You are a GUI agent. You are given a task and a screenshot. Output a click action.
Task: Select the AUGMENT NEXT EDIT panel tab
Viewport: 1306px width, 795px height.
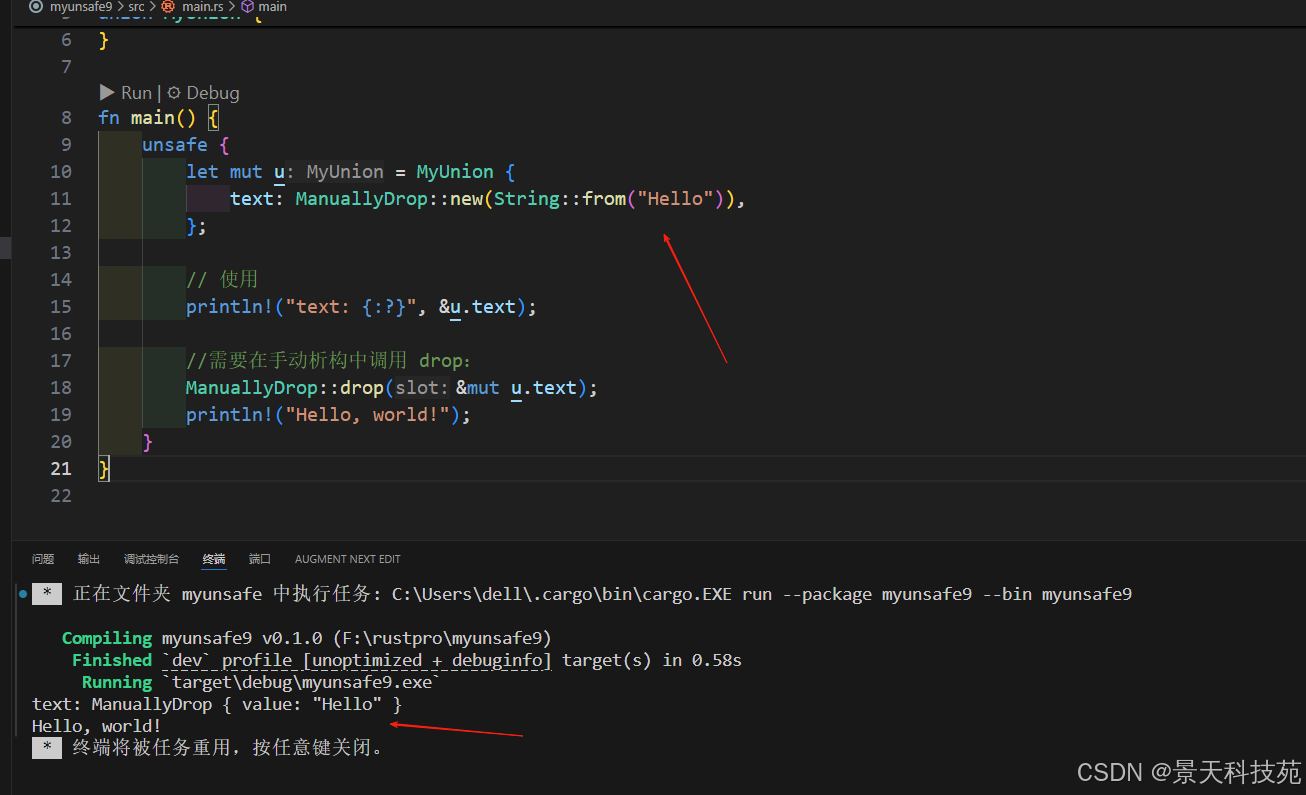click(347, 559)
